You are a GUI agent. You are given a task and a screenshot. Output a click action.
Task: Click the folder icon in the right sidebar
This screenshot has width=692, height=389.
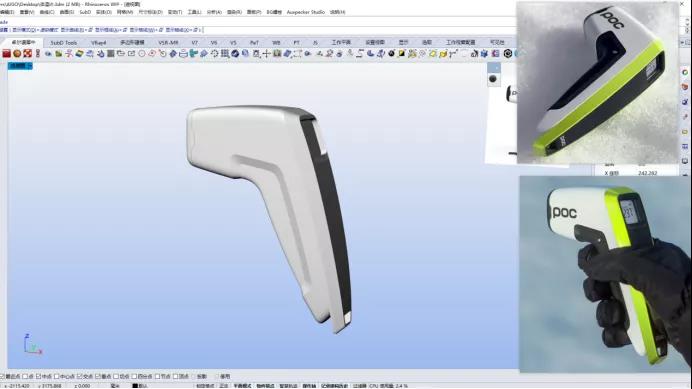coord(685,132)
